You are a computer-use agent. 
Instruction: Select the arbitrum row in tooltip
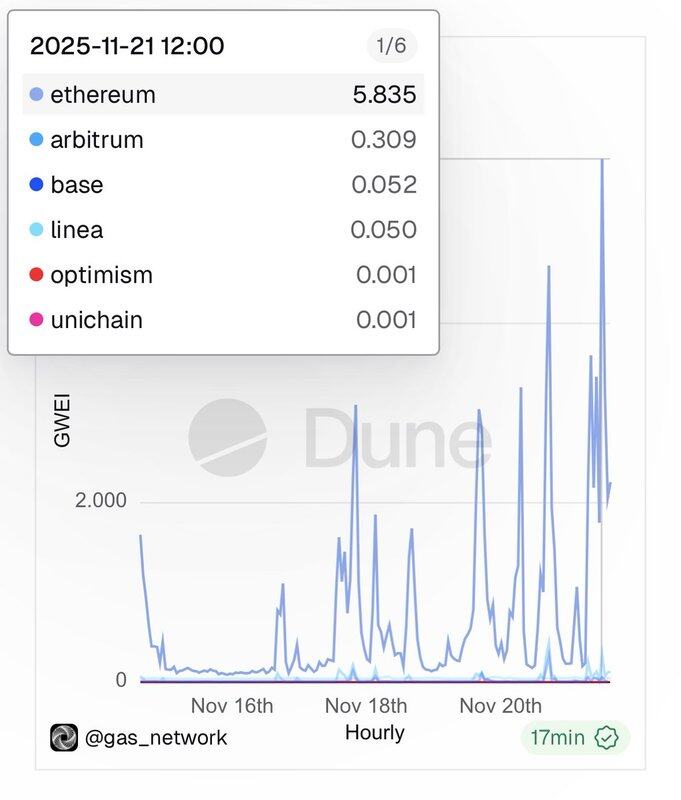(222, 140)
